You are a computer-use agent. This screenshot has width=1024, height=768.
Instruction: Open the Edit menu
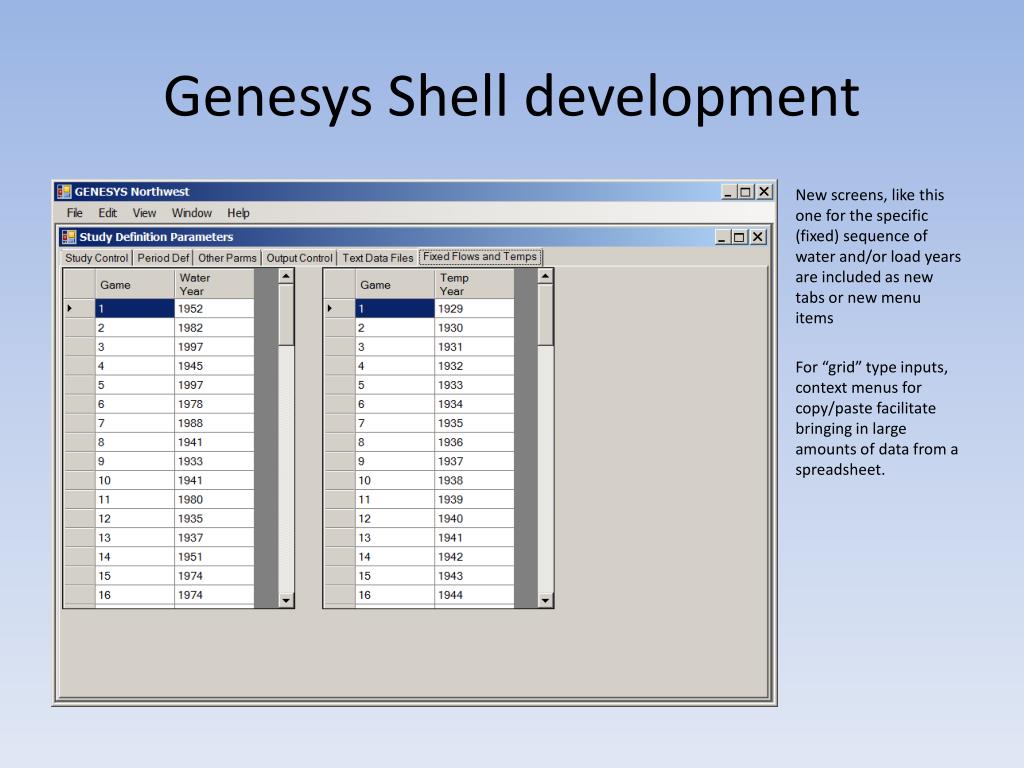point(107,213)
